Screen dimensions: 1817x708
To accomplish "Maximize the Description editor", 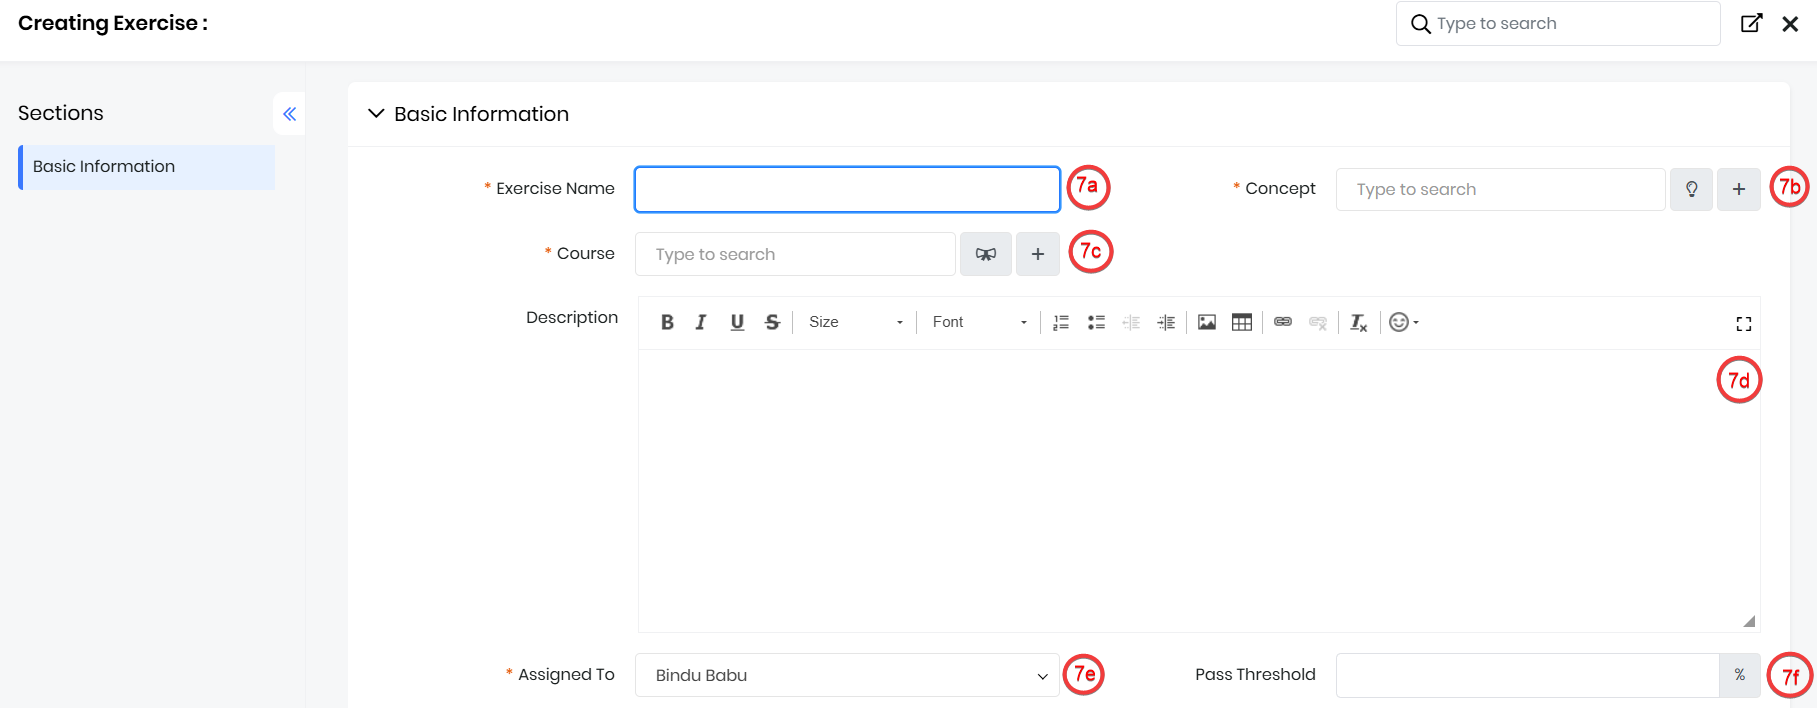I will point(1743,324).
